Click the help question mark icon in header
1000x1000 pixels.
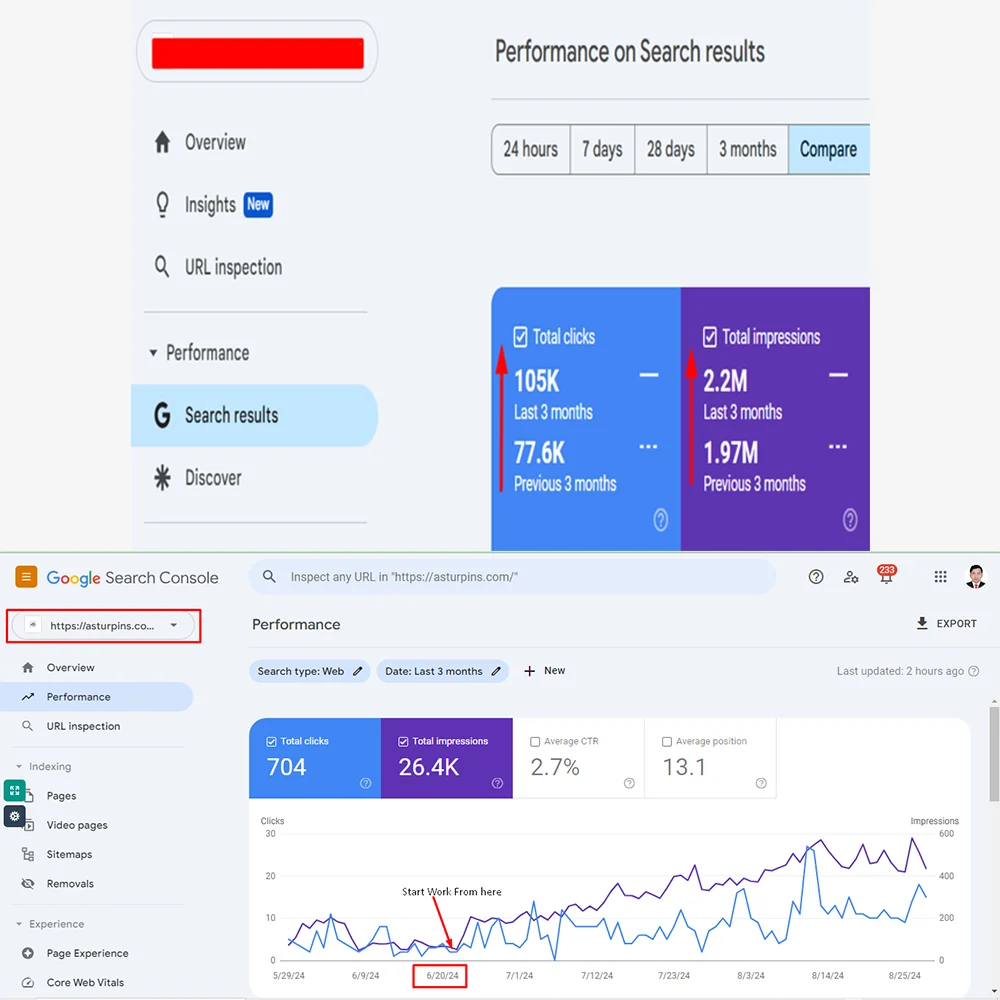pyautogui.click(x=816, y=577)
